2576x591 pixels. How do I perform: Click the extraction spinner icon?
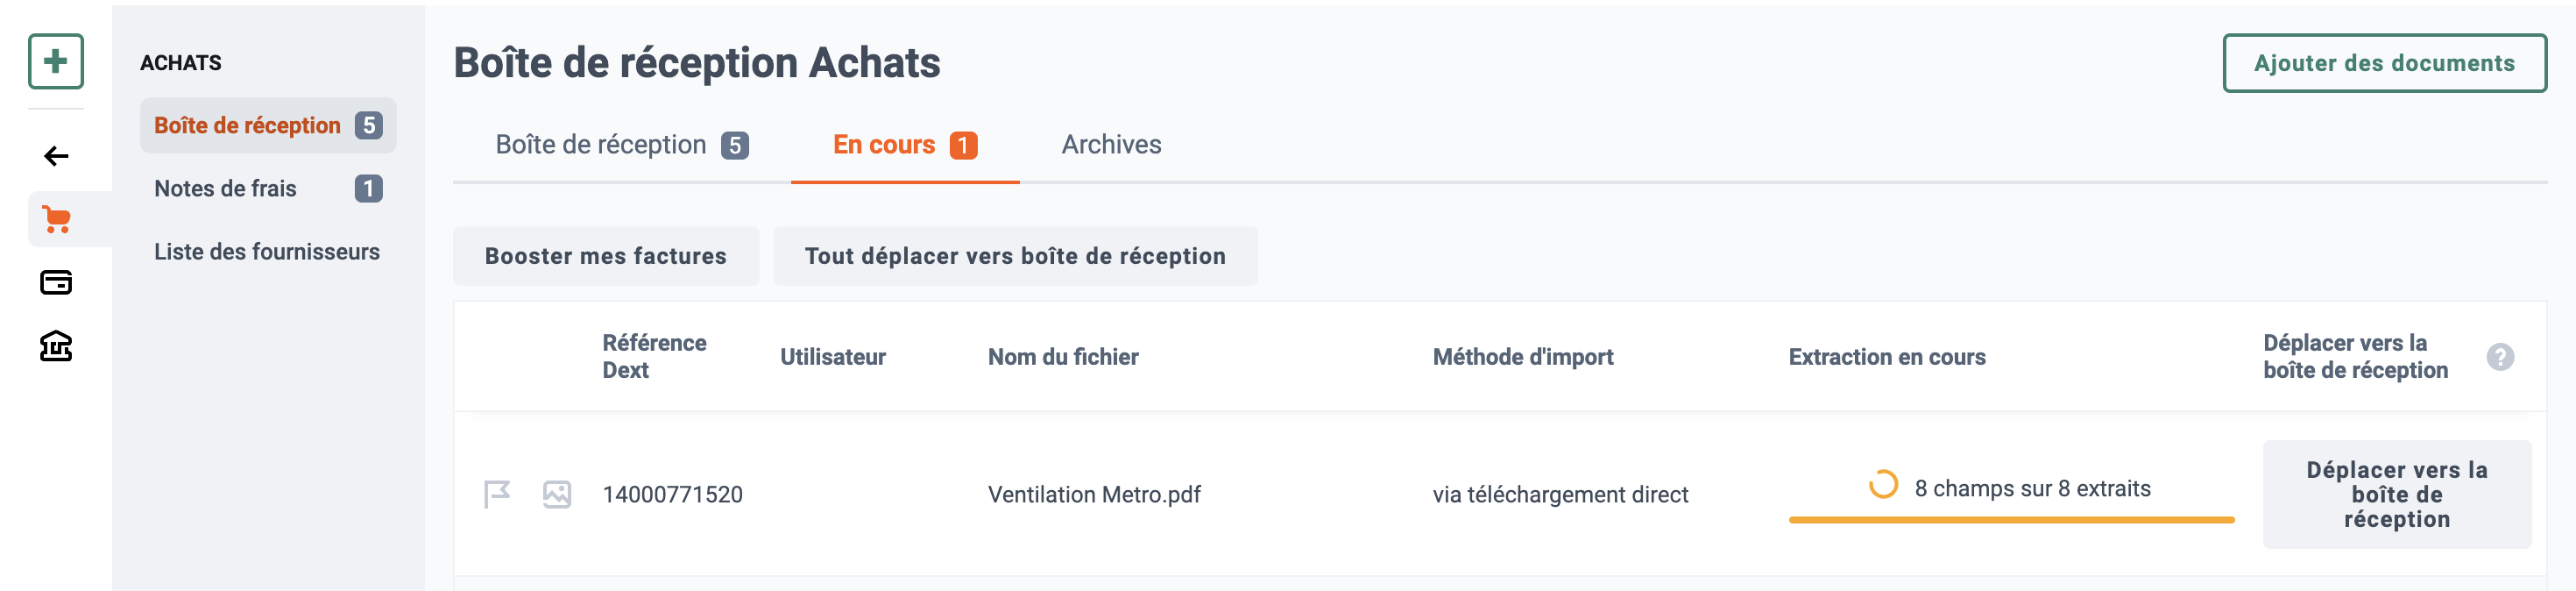pos(1883,485)
